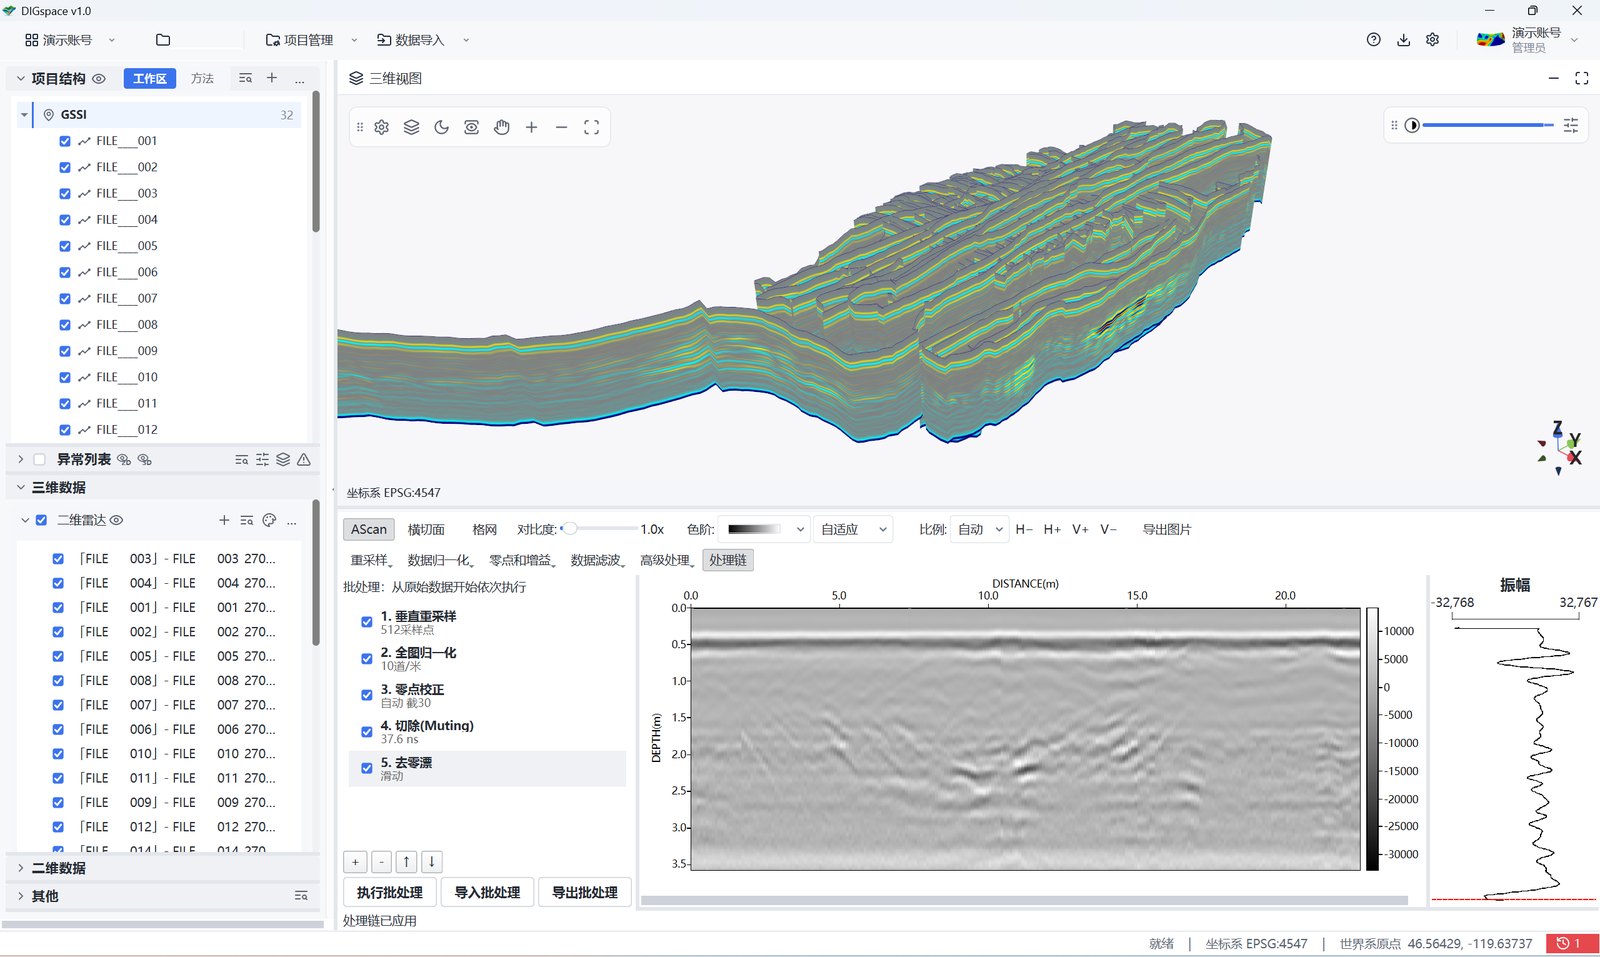Click the 导出图片 button
The height and width of the screenshot is (957, 1600).
pos(1166,529)
